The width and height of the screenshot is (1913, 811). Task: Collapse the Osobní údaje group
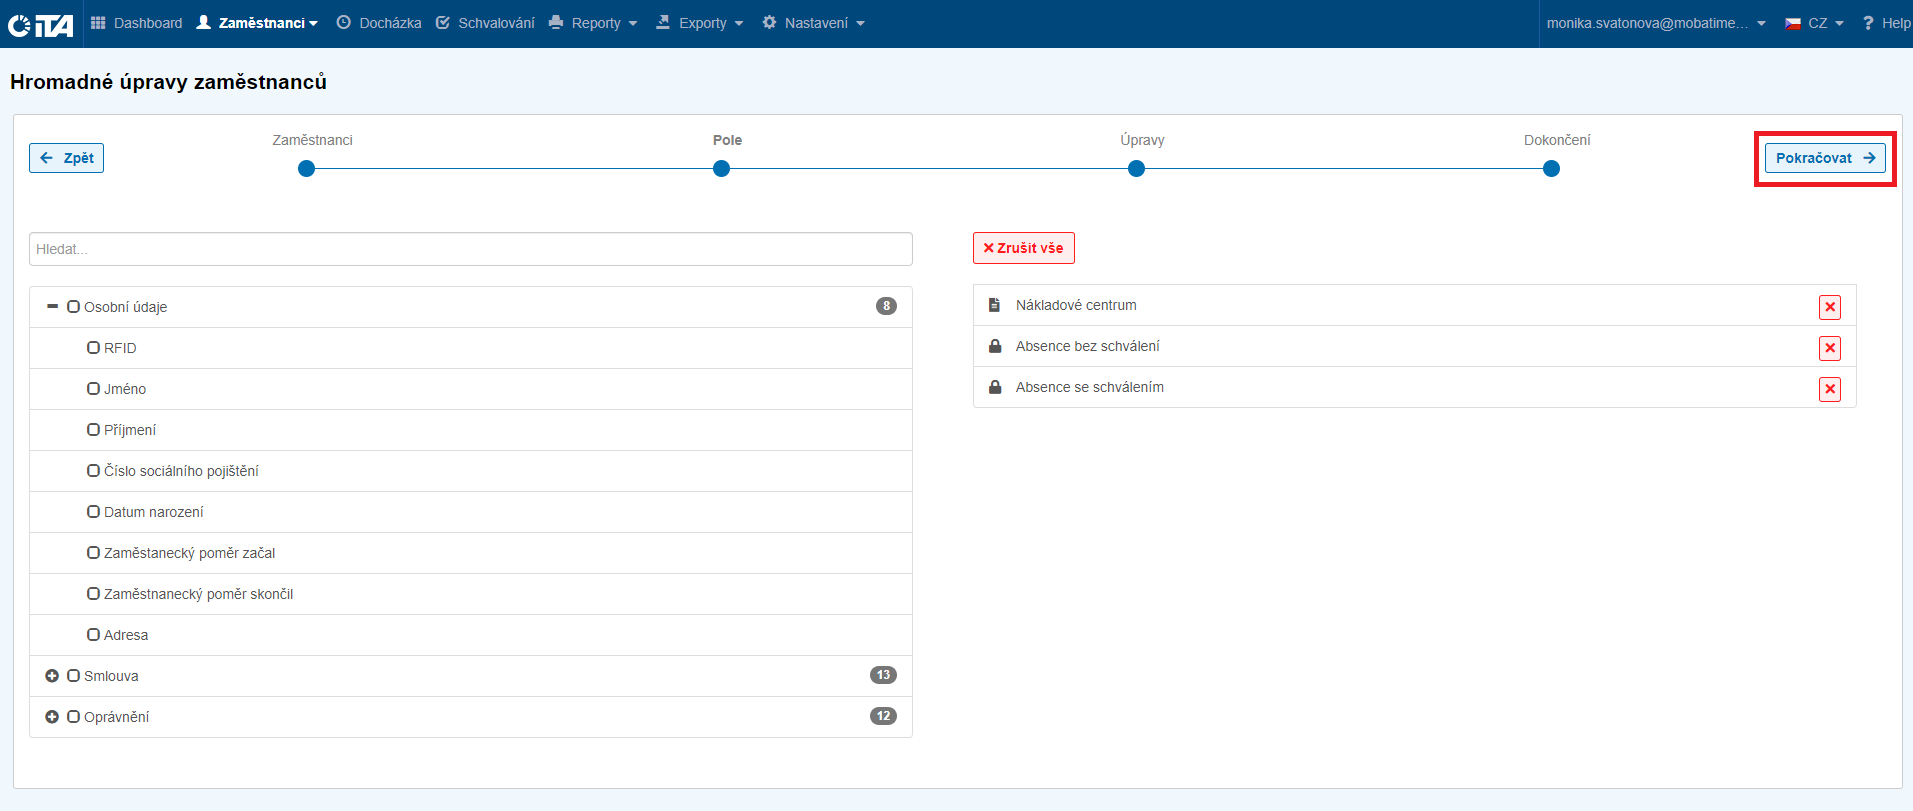click(52, 307)
